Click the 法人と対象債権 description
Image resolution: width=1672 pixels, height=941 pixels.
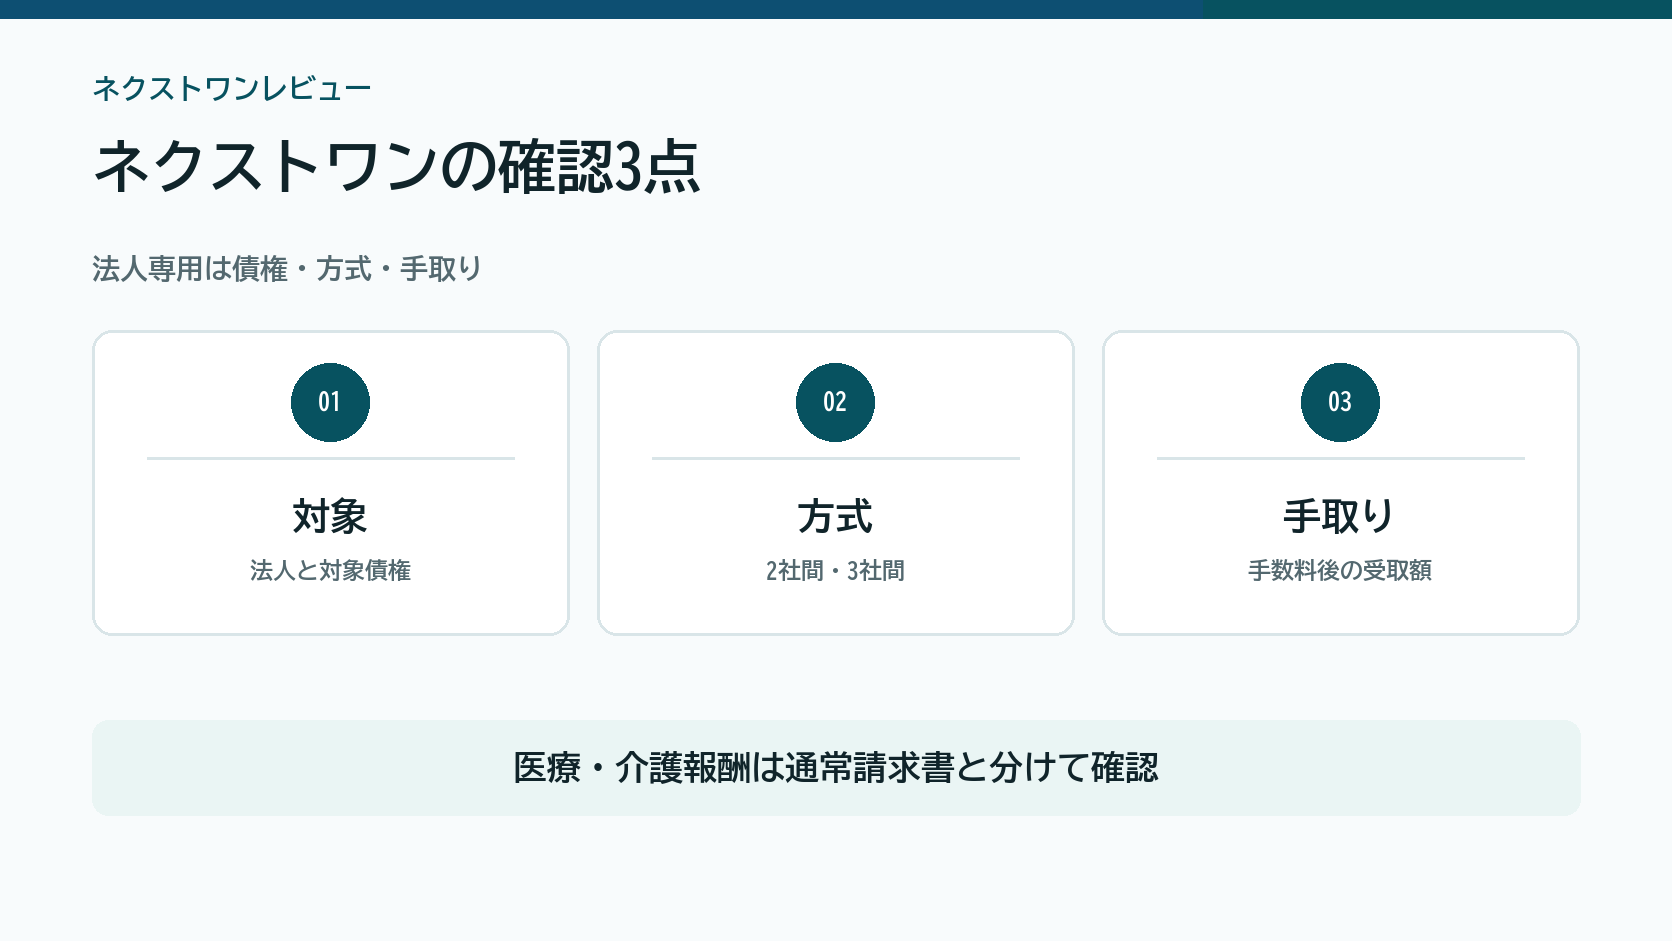click(x=330, y=570)
